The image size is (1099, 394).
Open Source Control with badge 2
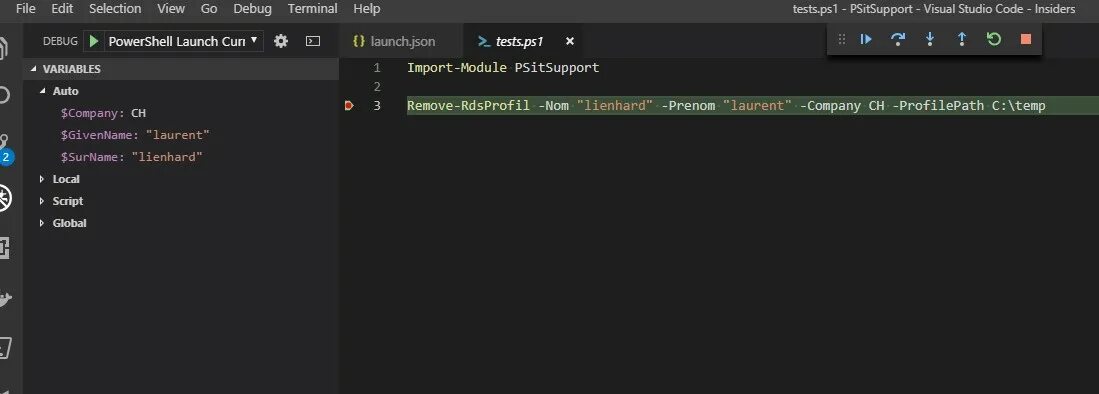tap(5, 149)
